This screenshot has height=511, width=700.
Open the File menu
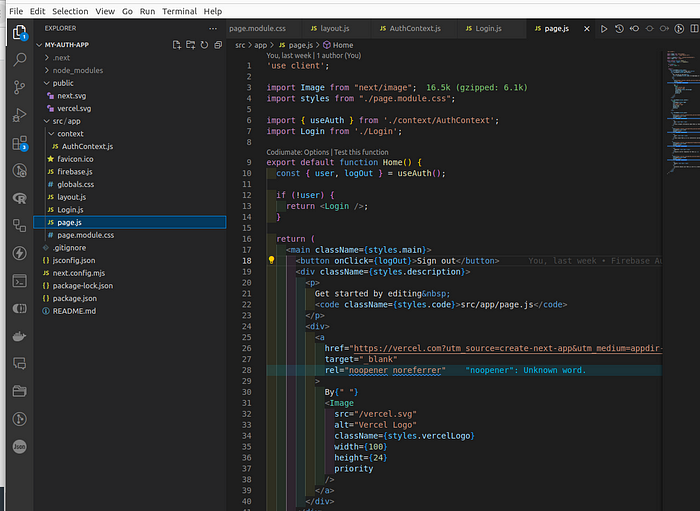coord(16,11)
